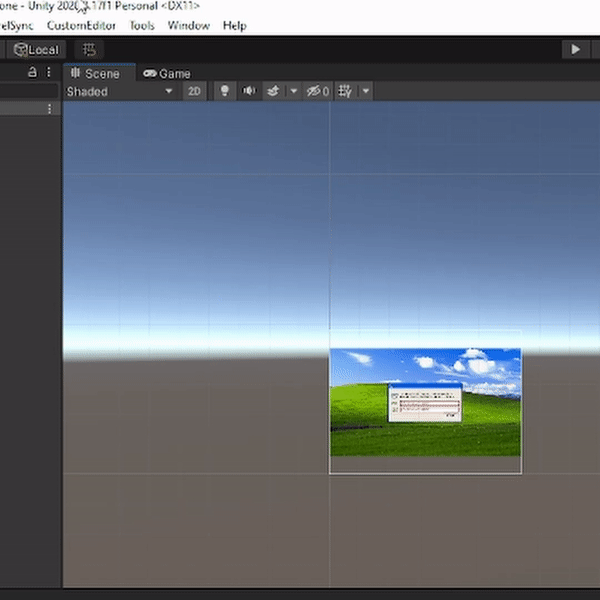Toggle scene effects layers icon

point(273,91)
